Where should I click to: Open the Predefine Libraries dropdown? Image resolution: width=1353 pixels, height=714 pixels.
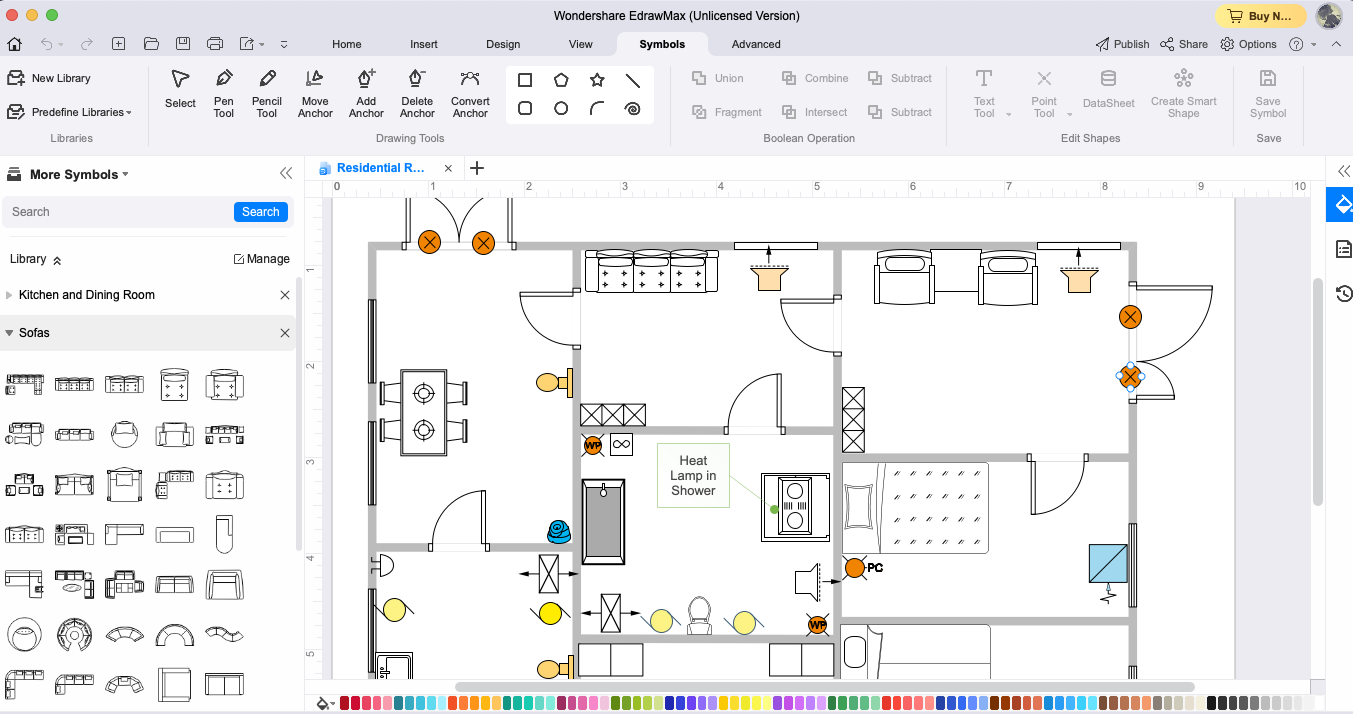click(x=80, y=112)
